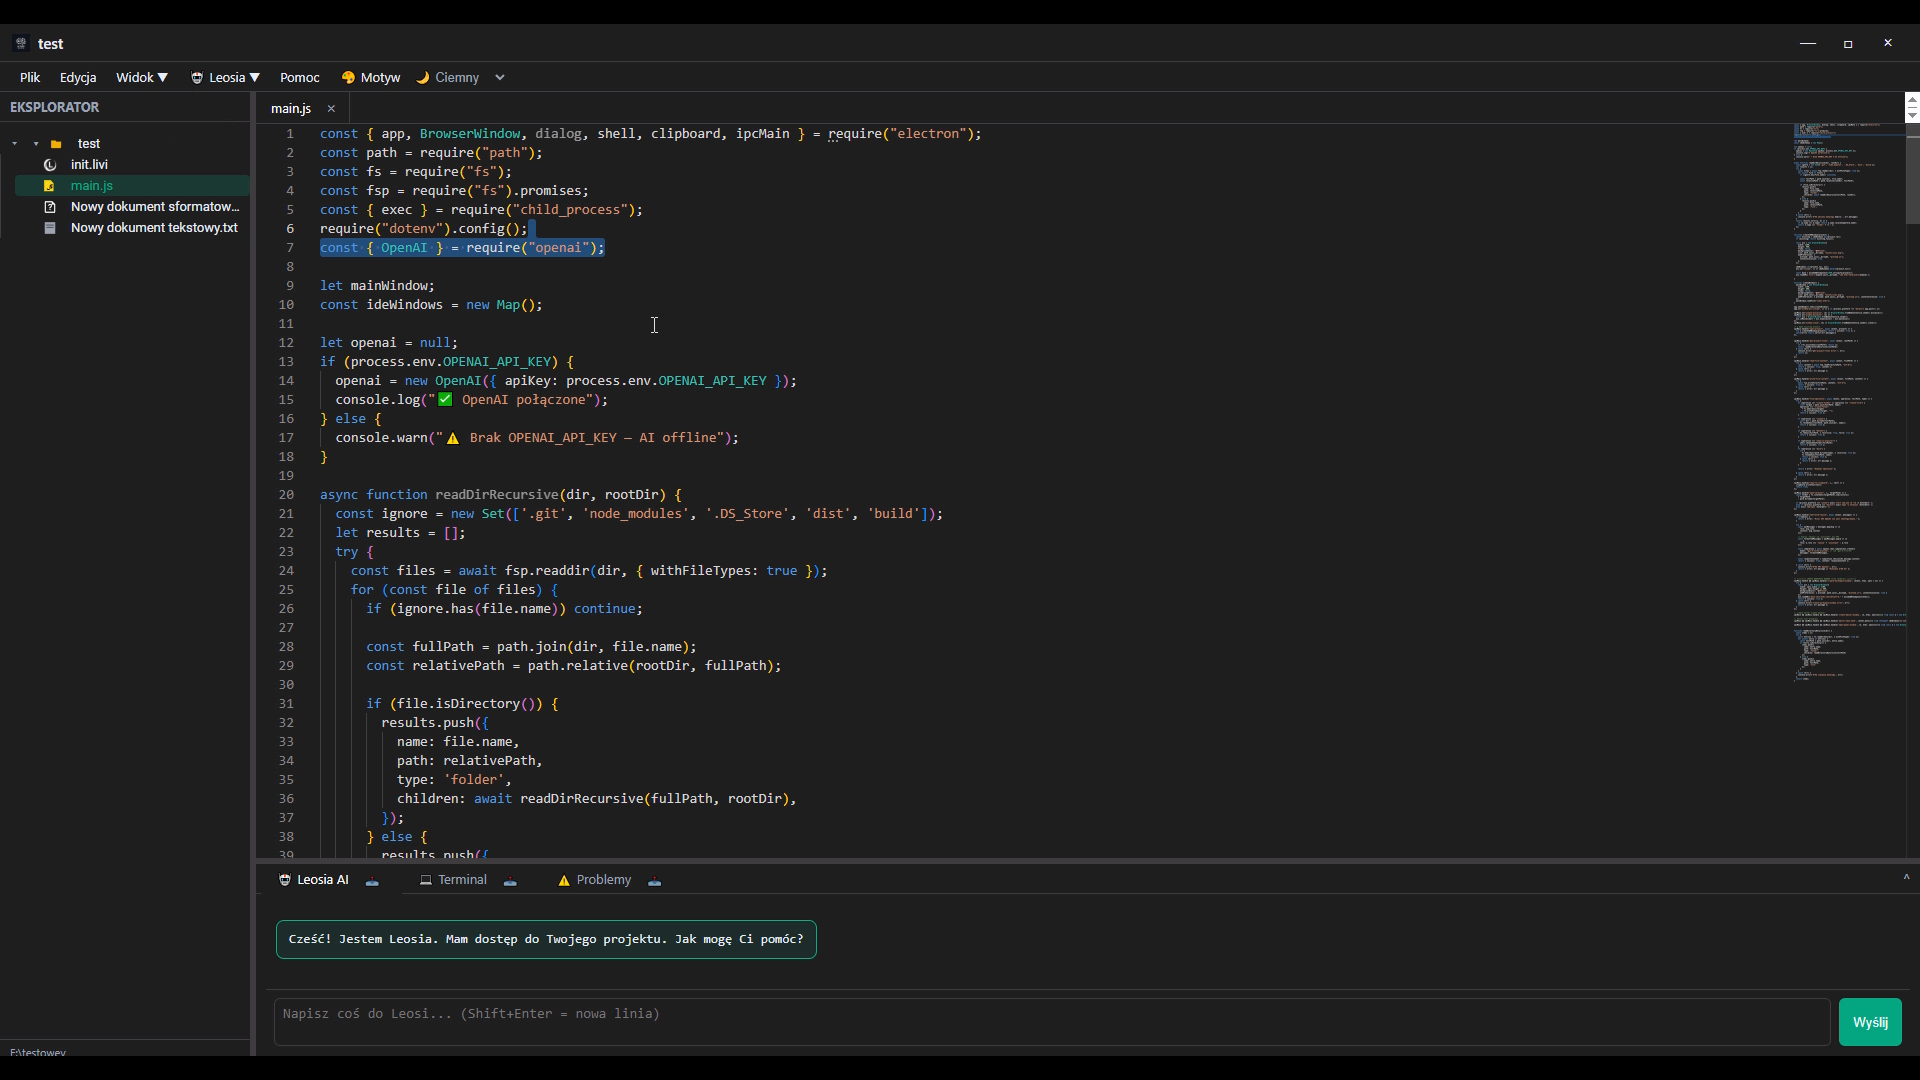
Task: Open the Plik menu
Action: (29, 77)
